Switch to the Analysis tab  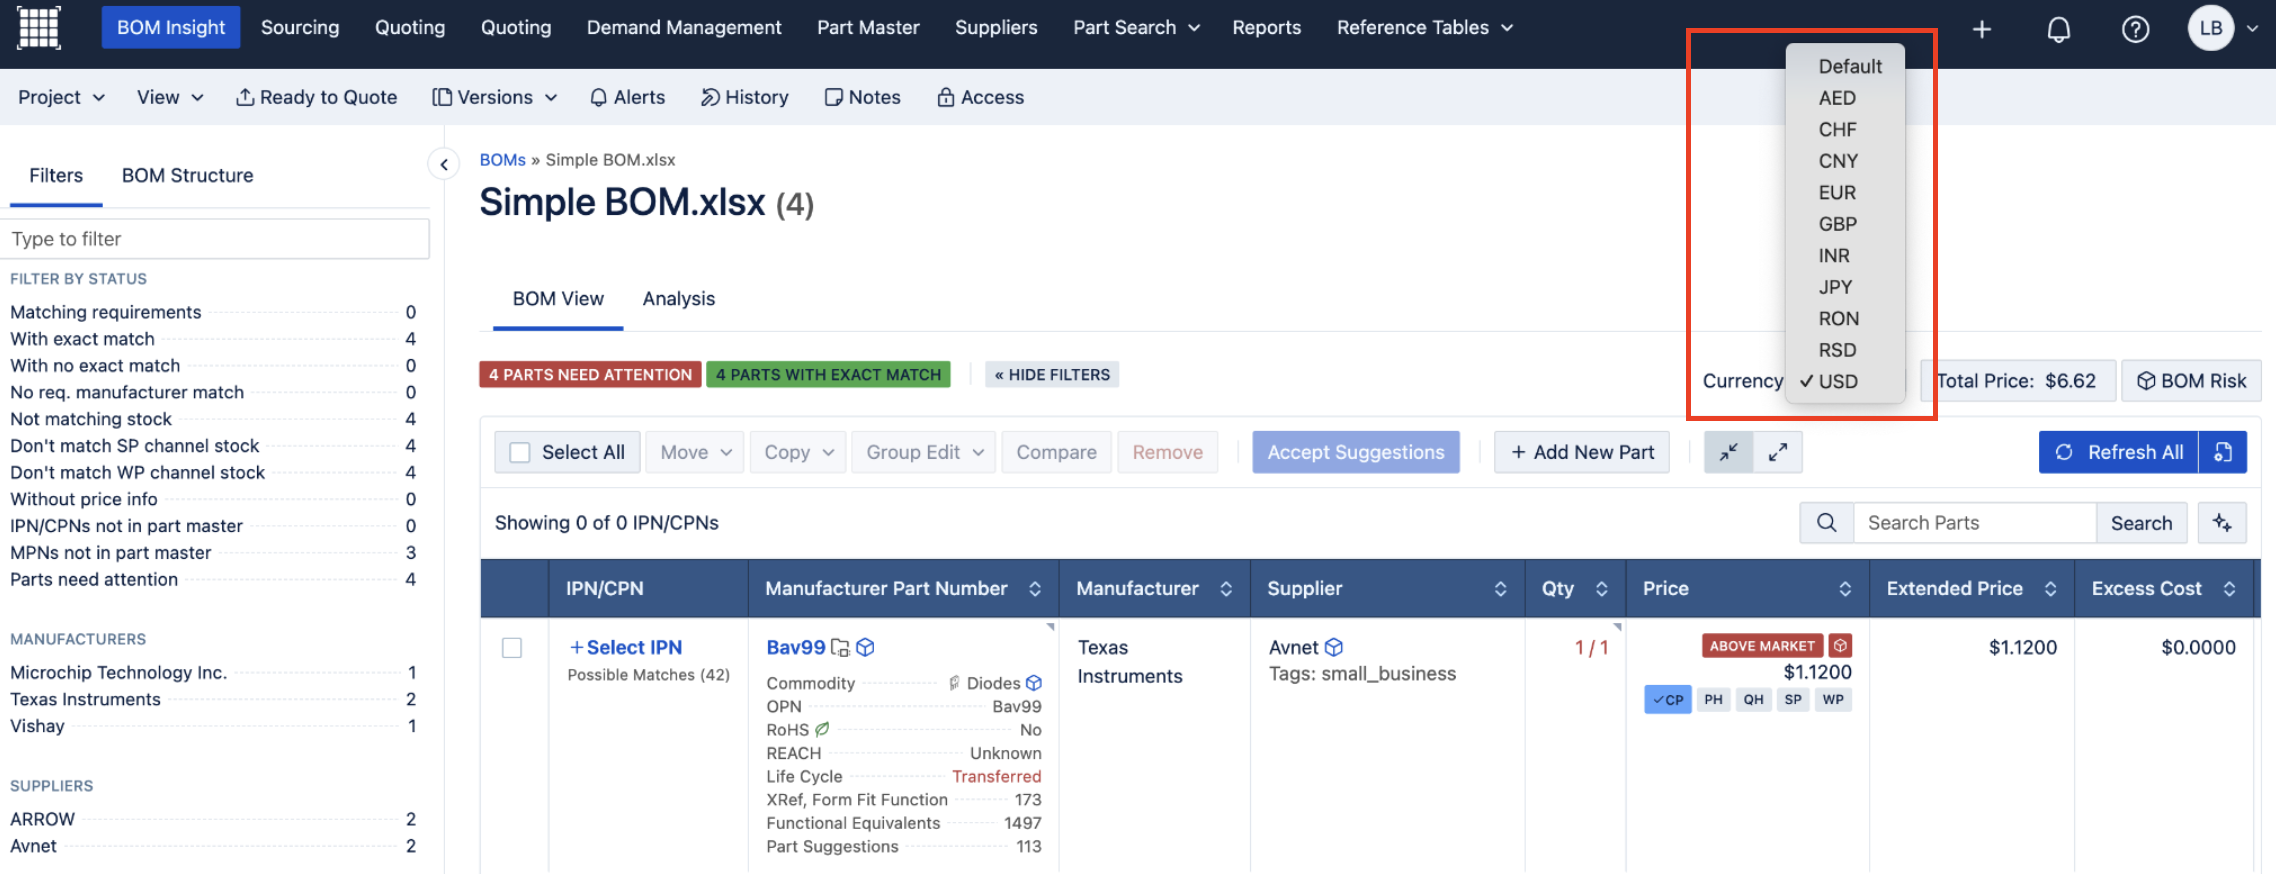coord(678,299)
